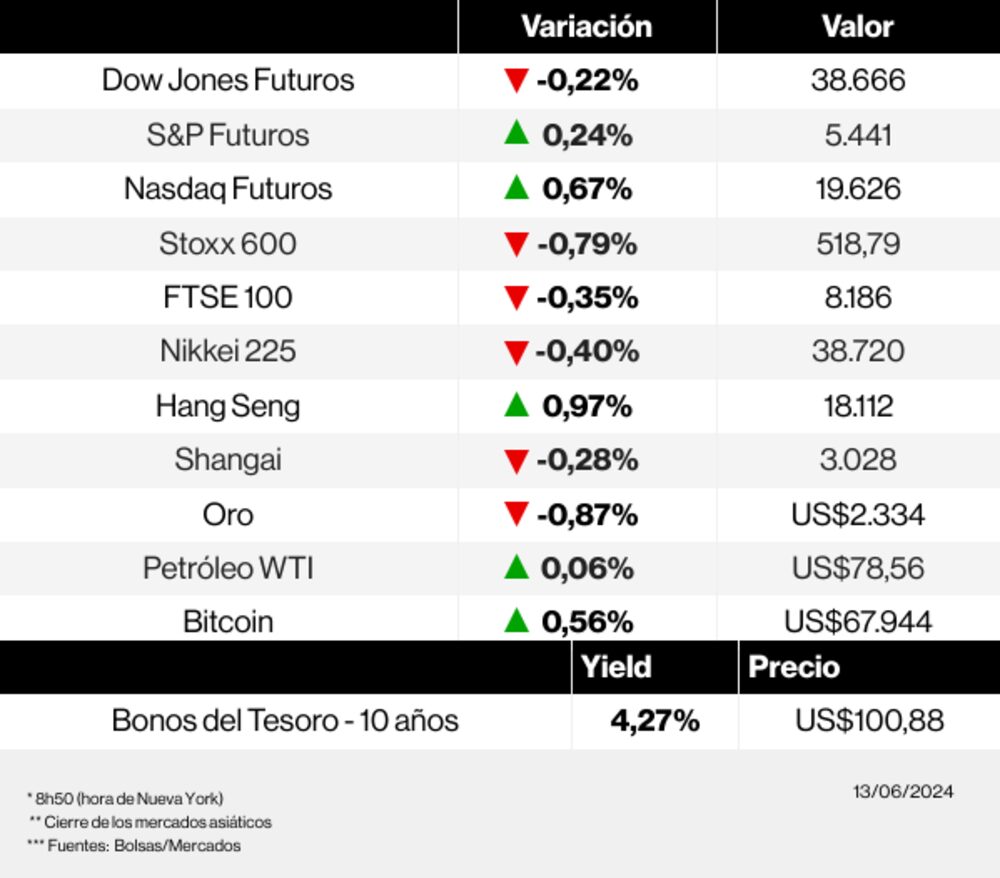Click the green up arrow for Nasdaq Futuros
Viewport: 1000px width, 878px height.
point(516,187)
